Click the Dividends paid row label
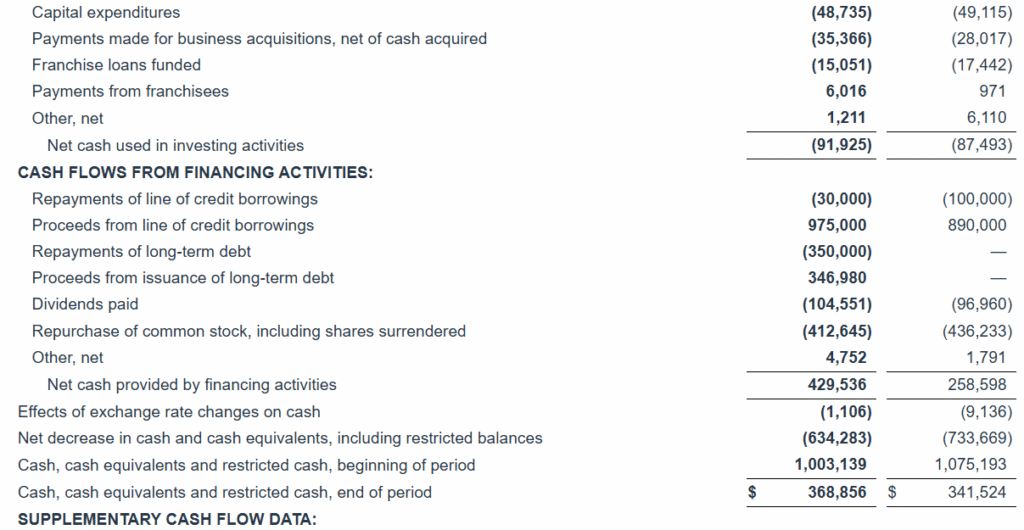The image size is (1024, 530). (85, 304)
